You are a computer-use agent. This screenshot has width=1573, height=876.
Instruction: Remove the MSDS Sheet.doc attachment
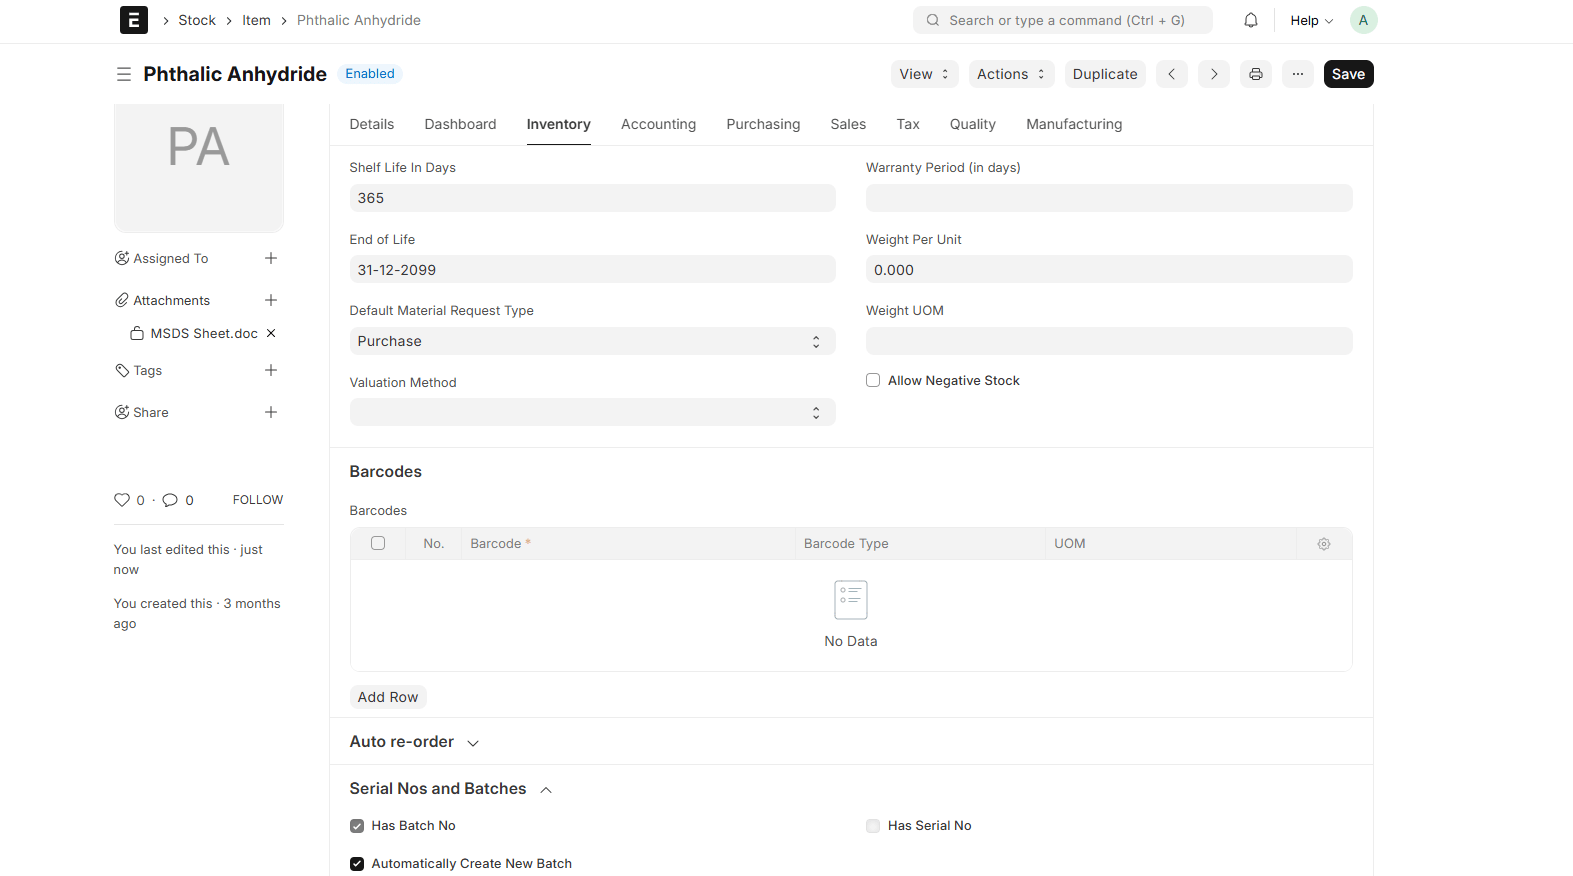pyautogui.click(x=271, y=333)
